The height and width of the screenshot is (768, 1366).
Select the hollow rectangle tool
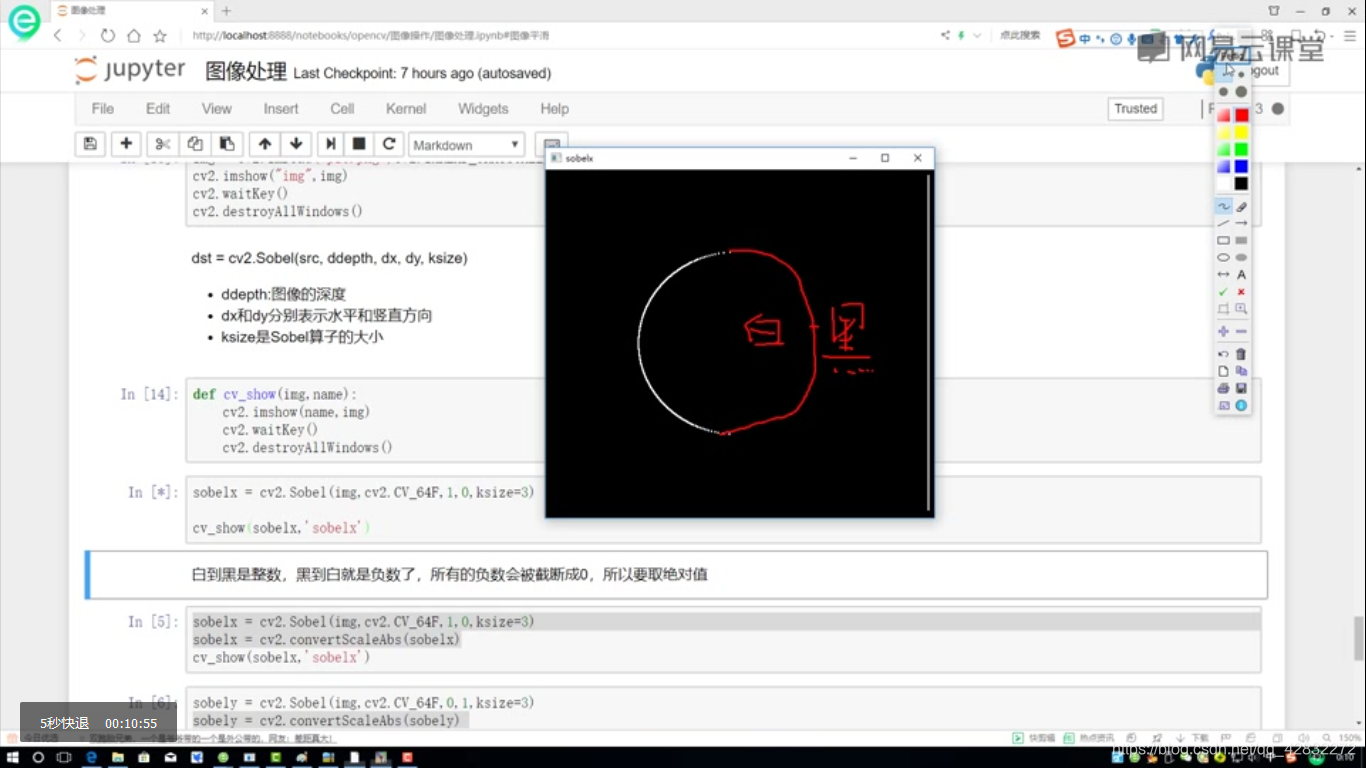tap(1223, 240)
